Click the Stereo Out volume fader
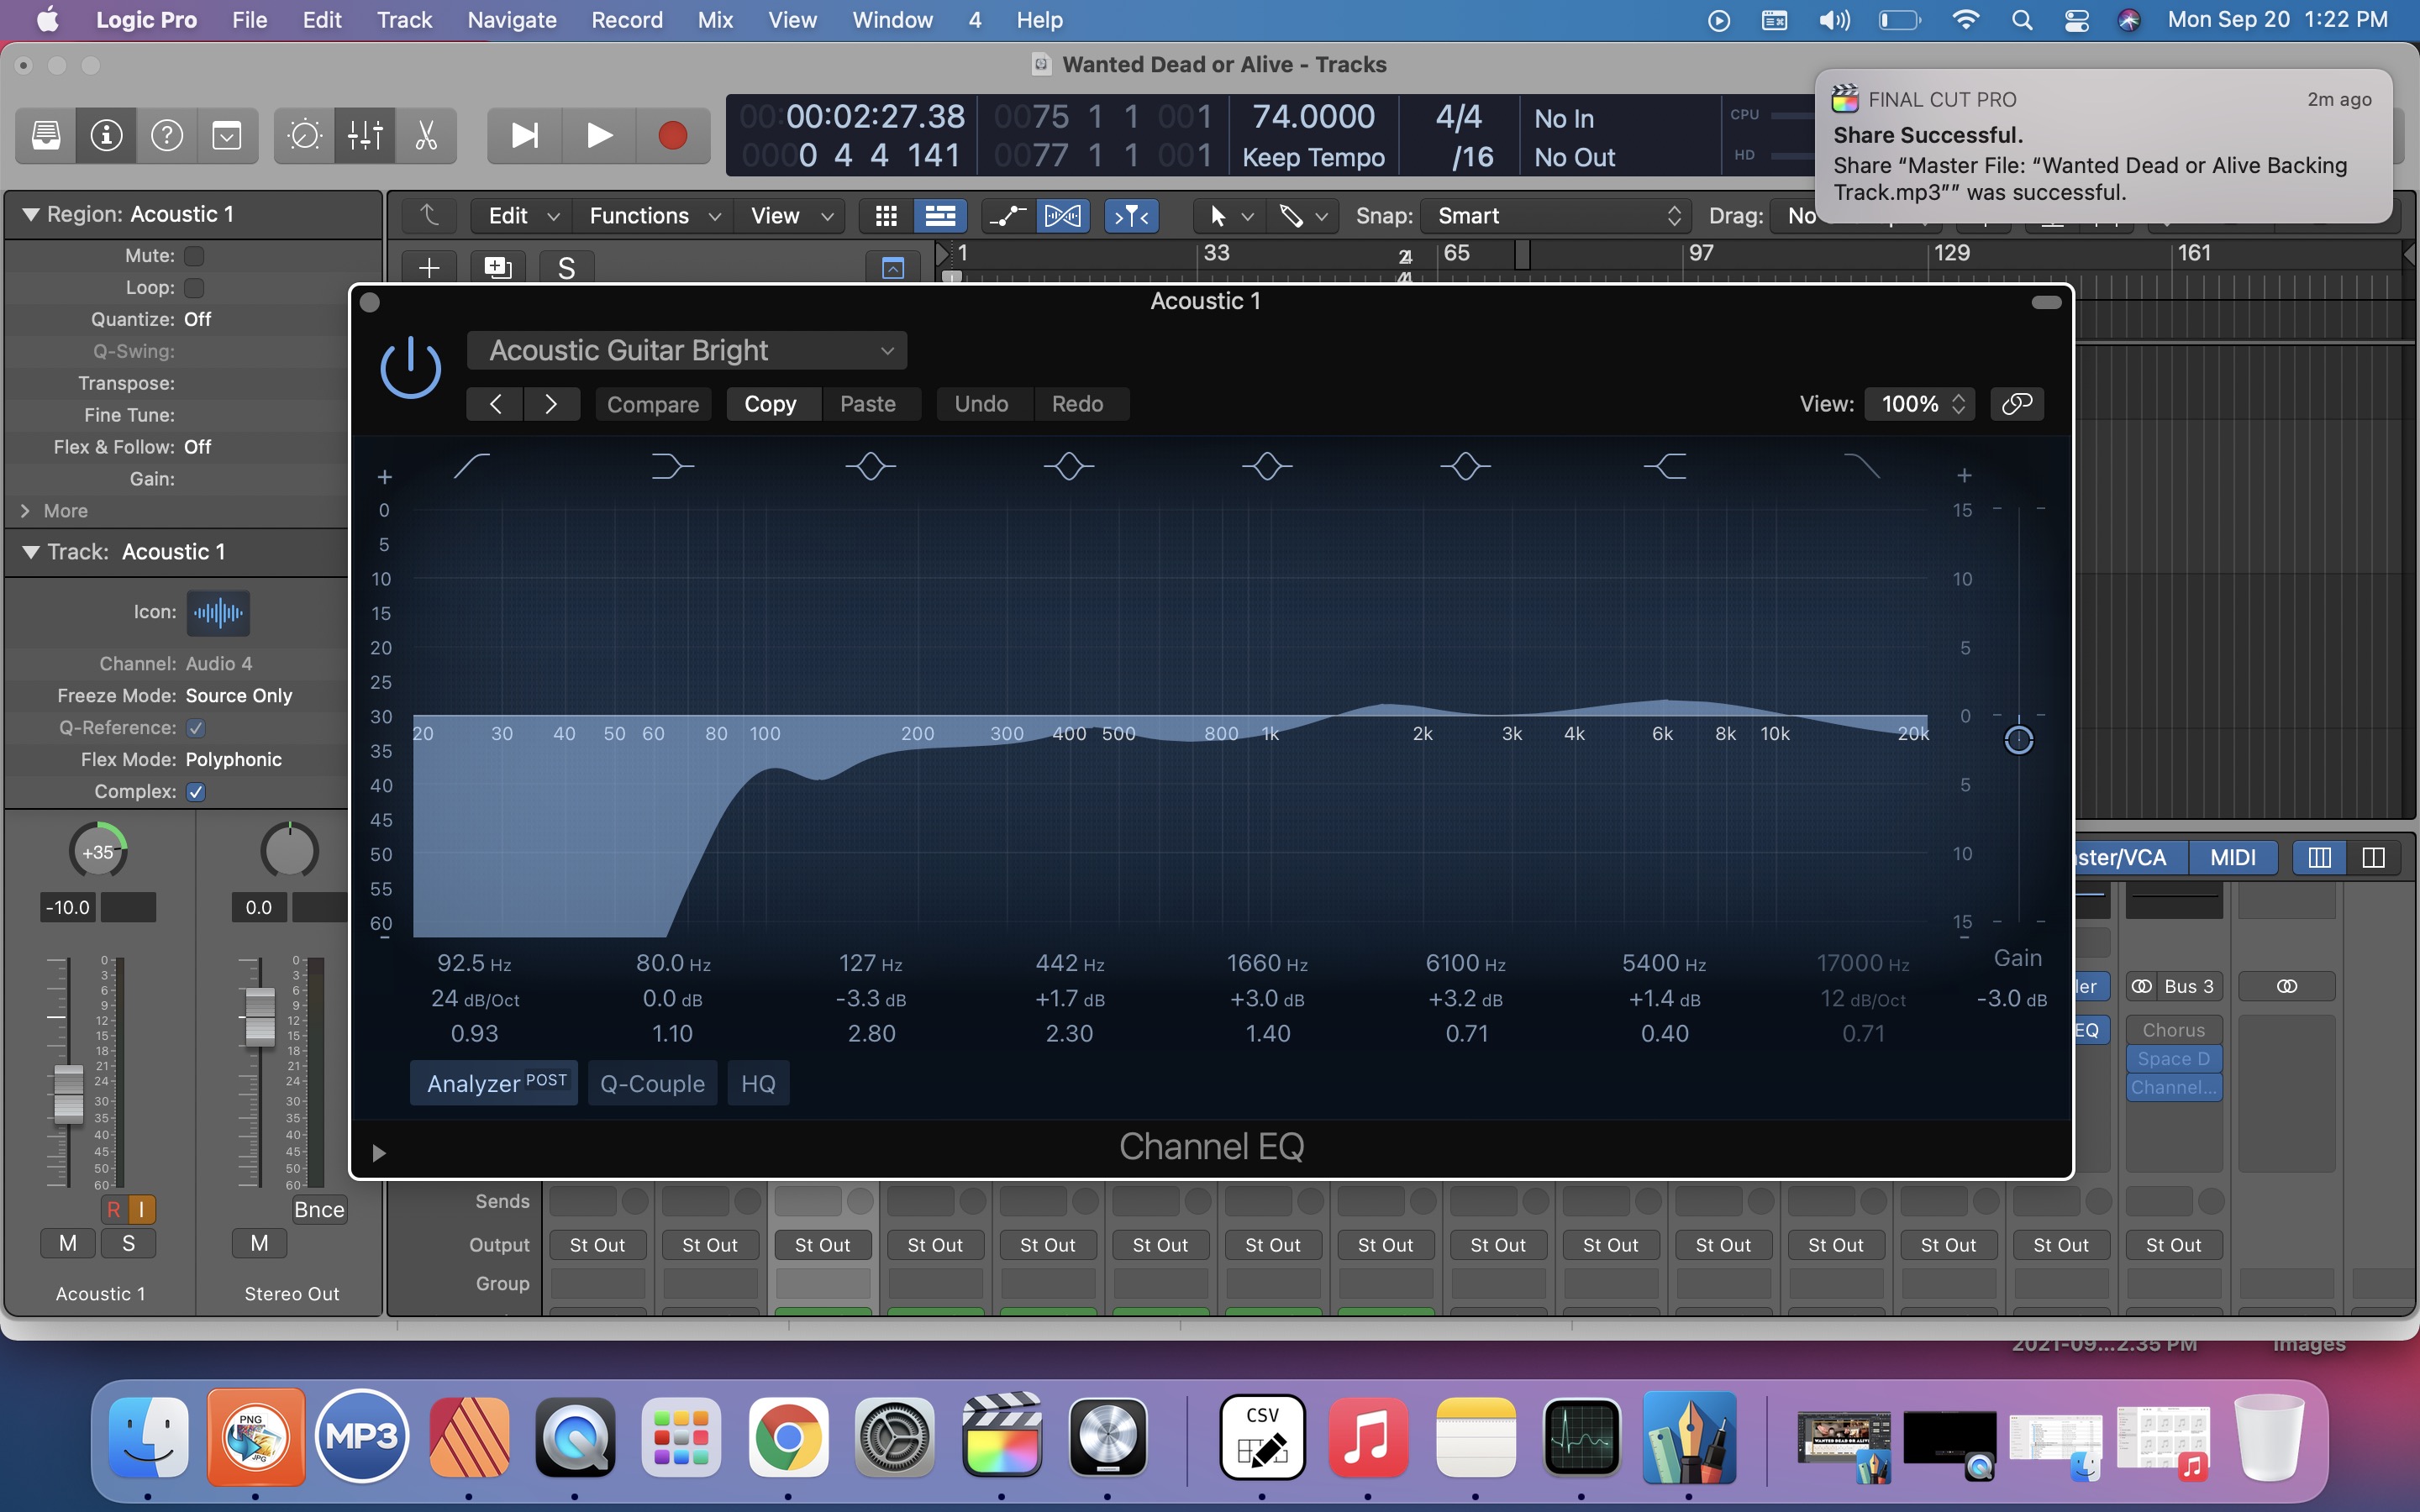This screenshot has width=2420, height=1512. pos(260,1017)
